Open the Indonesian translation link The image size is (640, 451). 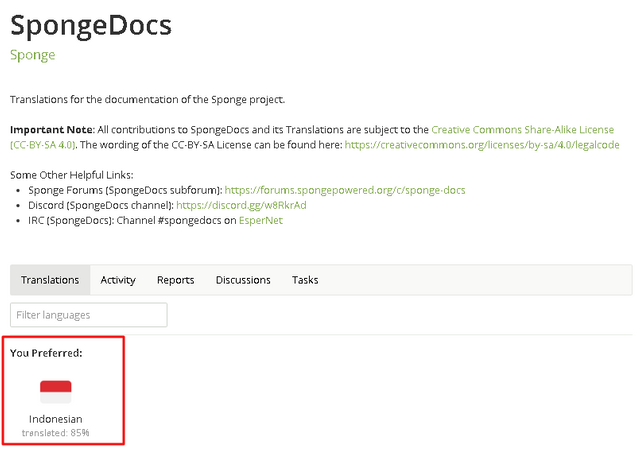click(56, 419)
